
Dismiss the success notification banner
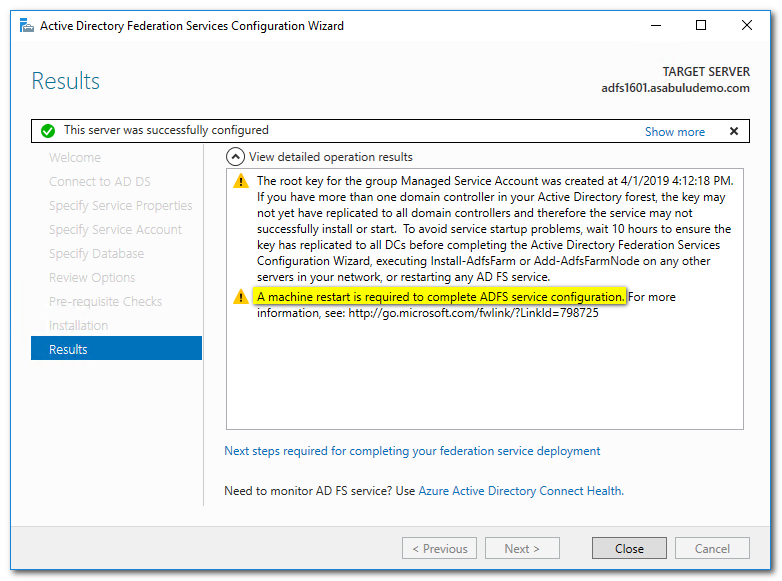pyautogui.click(x=734, y=131)
